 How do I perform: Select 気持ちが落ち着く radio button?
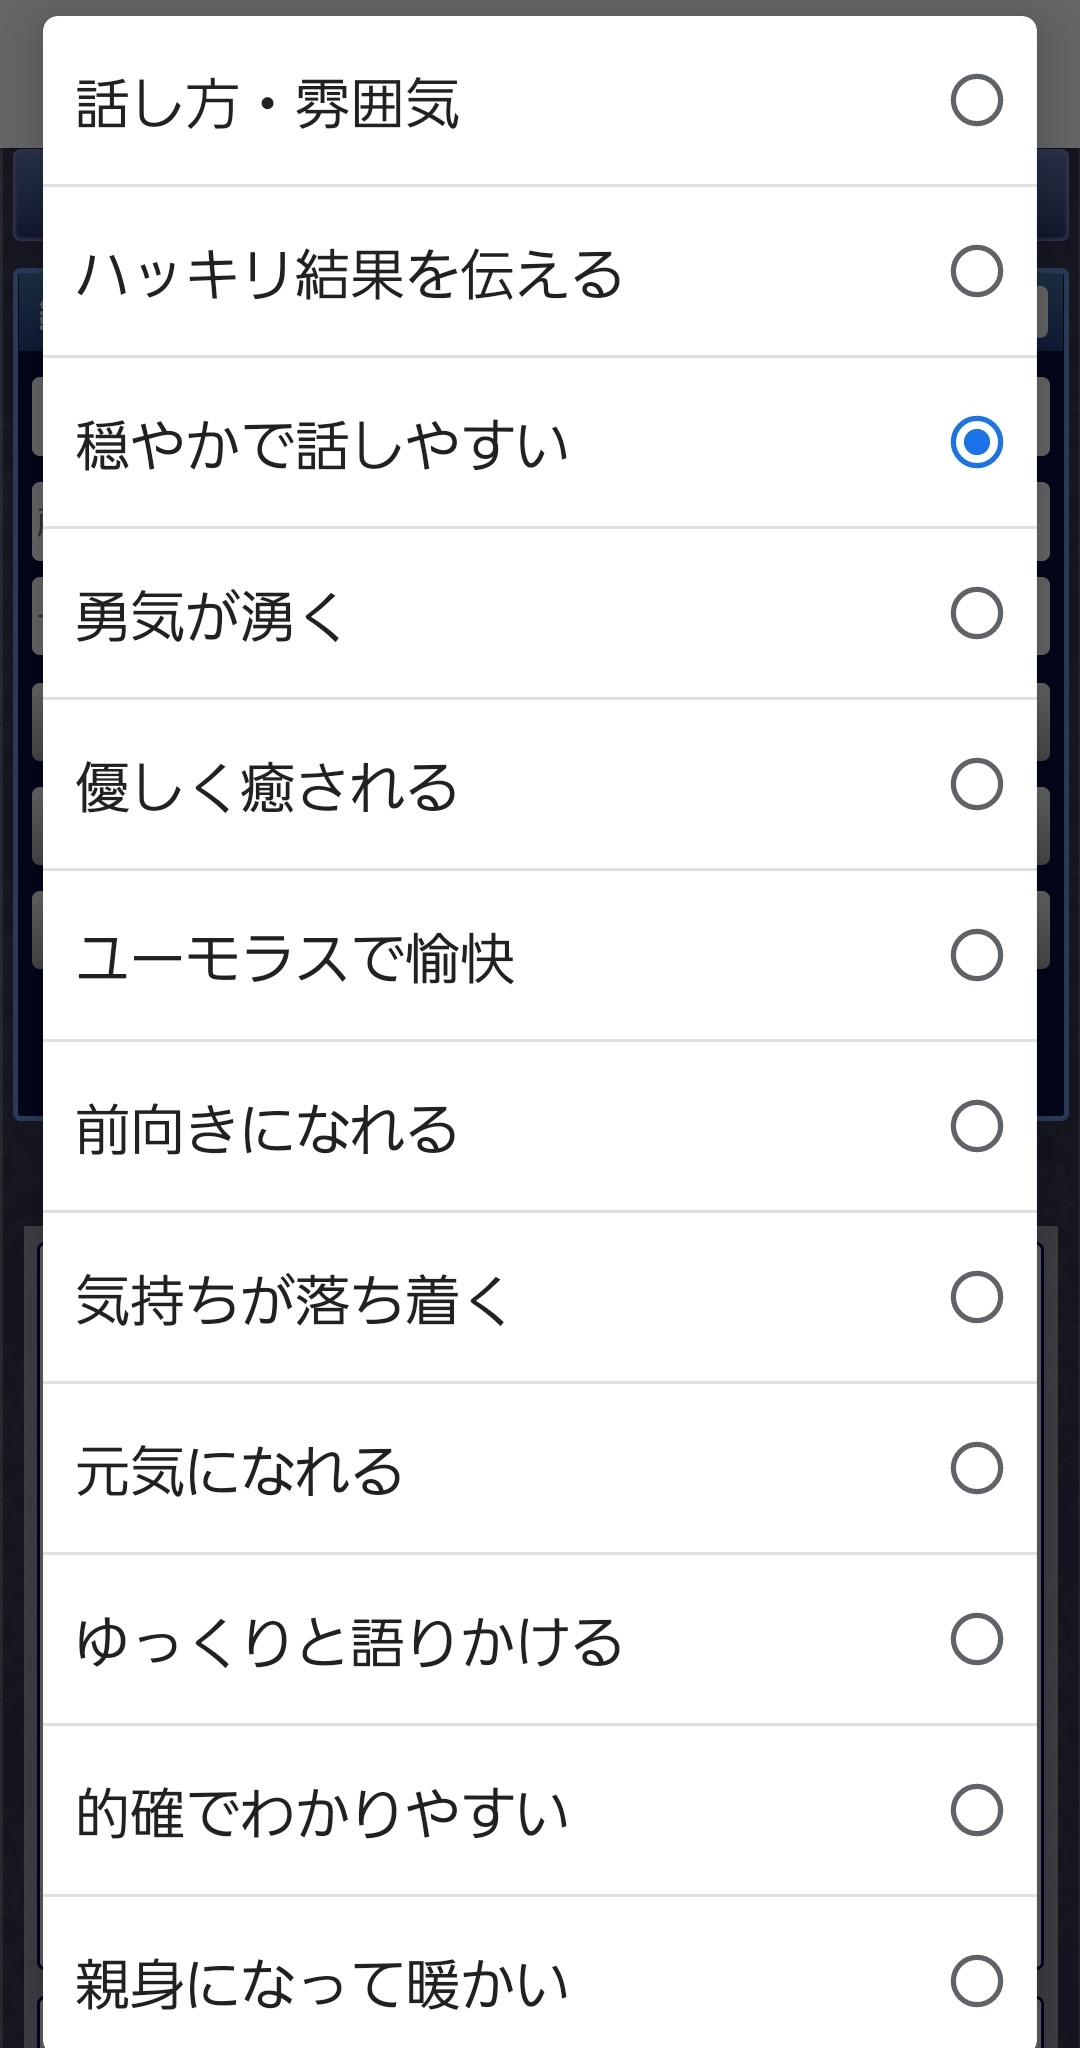976,1297
